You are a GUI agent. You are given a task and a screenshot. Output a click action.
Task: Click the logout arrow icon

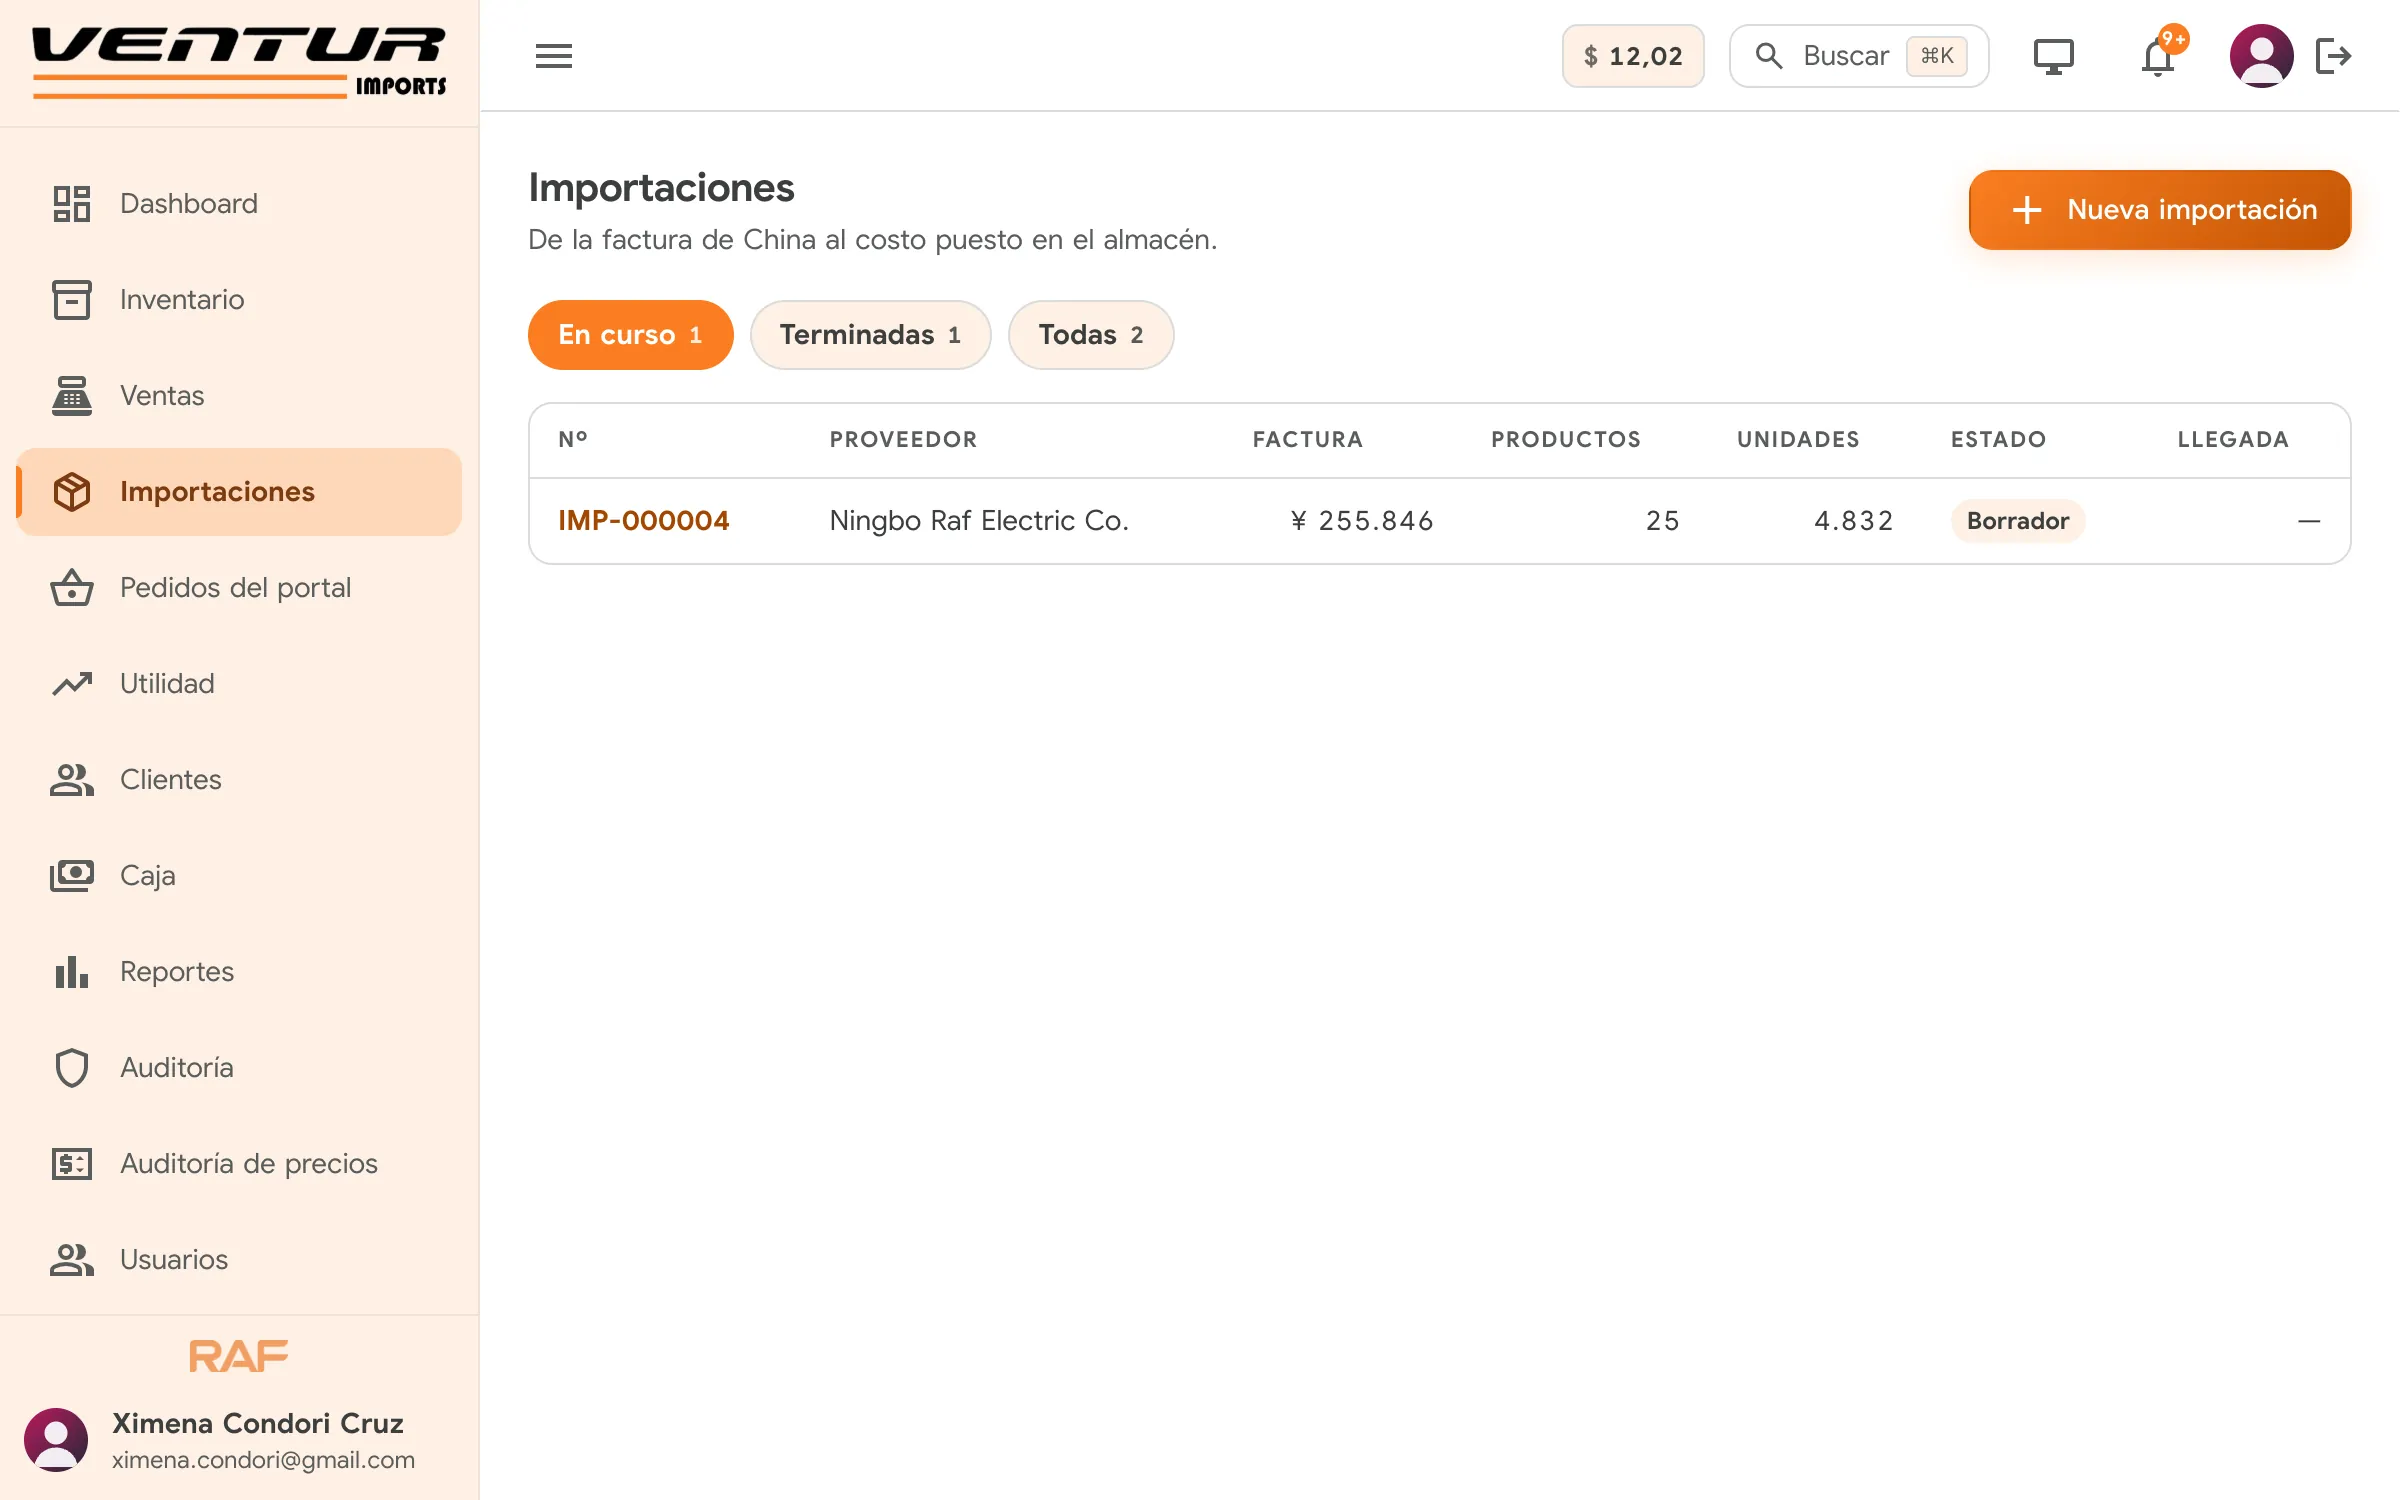click(x=2333, y=56)
